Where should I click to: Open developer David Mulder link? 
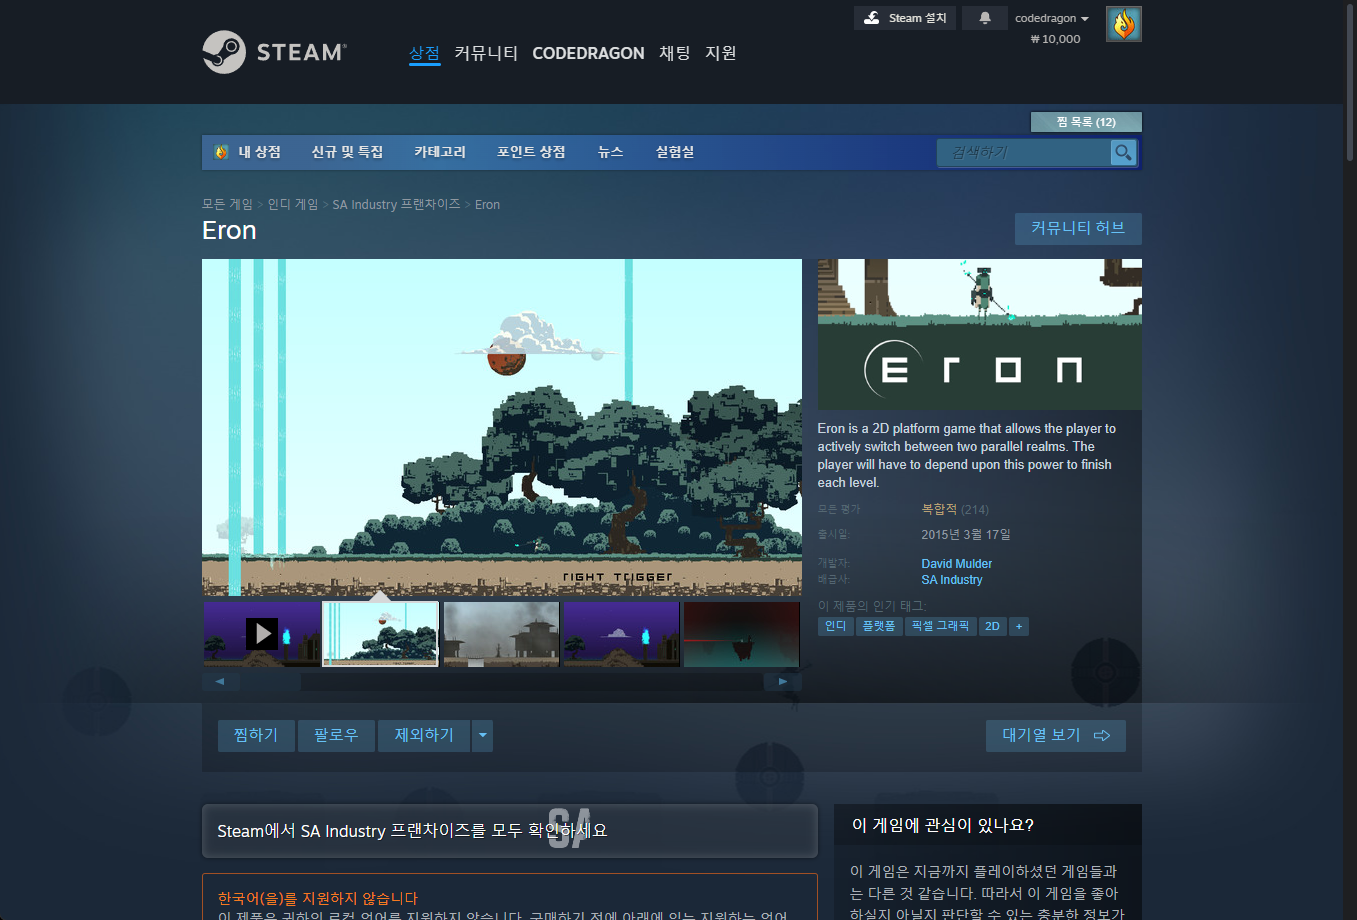957,564
